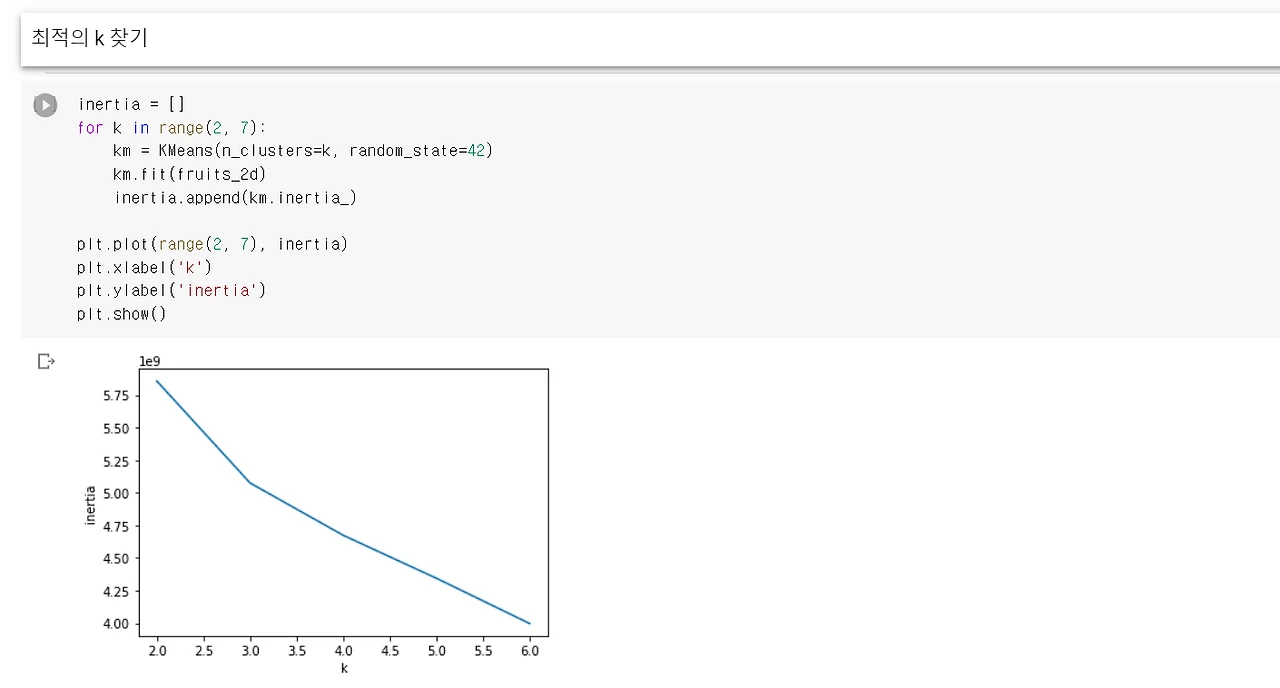Run the inertia code cell
Image resolution: width=1280 pixels, height=688 pixels.
(x=45, y=105)
